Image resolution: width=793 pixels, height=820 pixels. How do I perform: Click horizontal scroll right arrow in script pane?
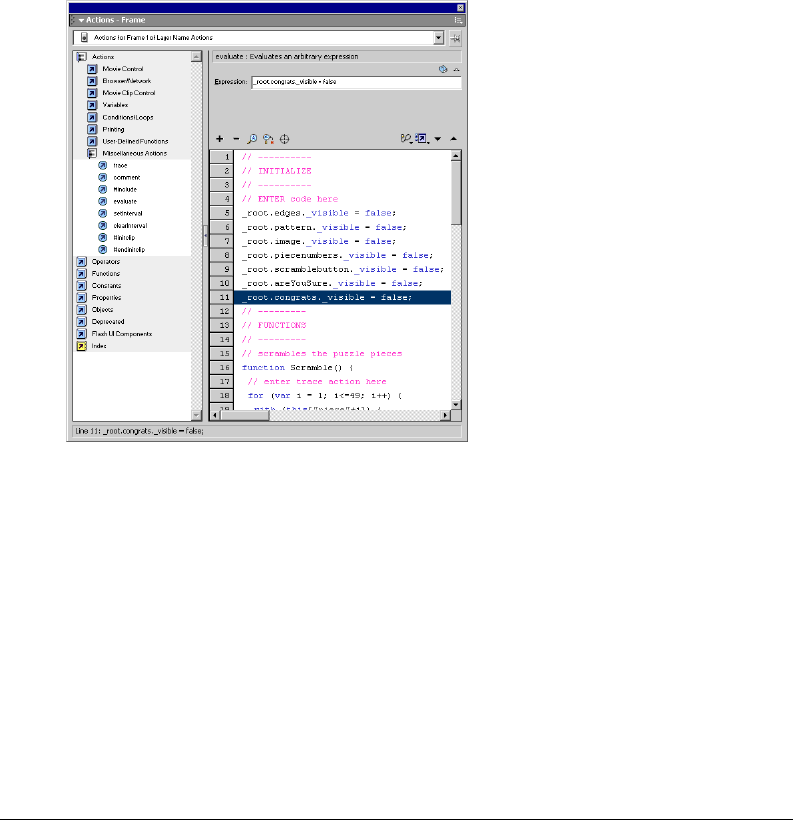coord(445,416)
